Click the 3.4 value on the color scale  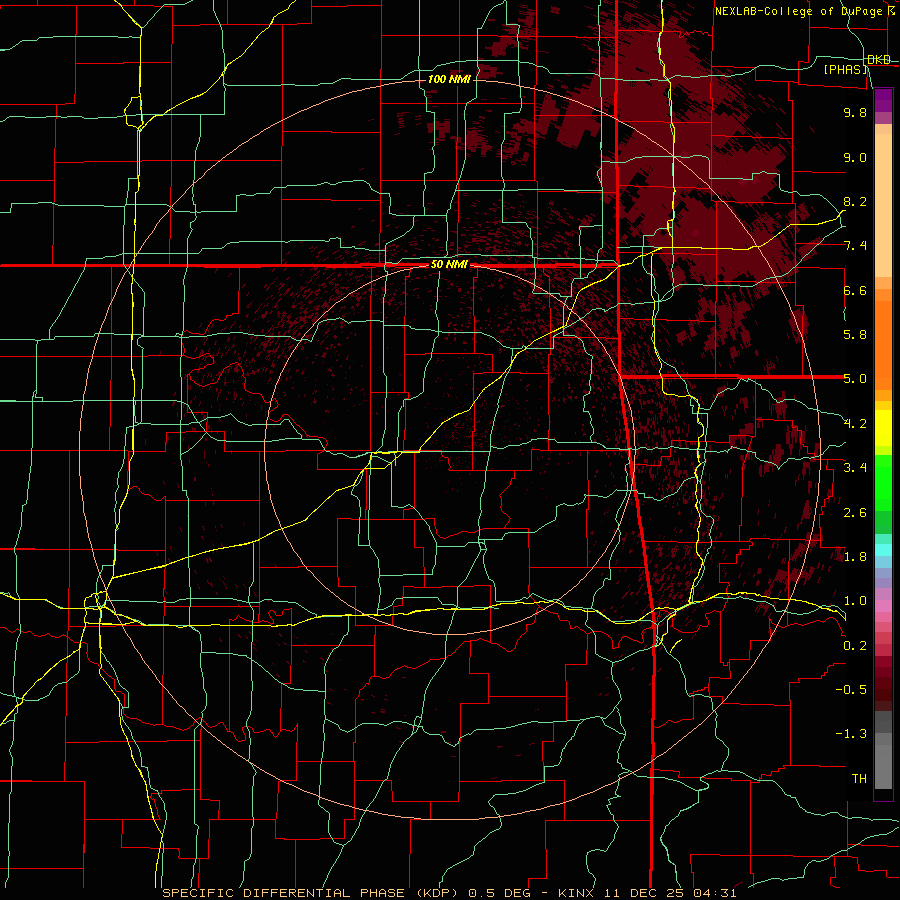pyautogui.click(x=855, y=468)
